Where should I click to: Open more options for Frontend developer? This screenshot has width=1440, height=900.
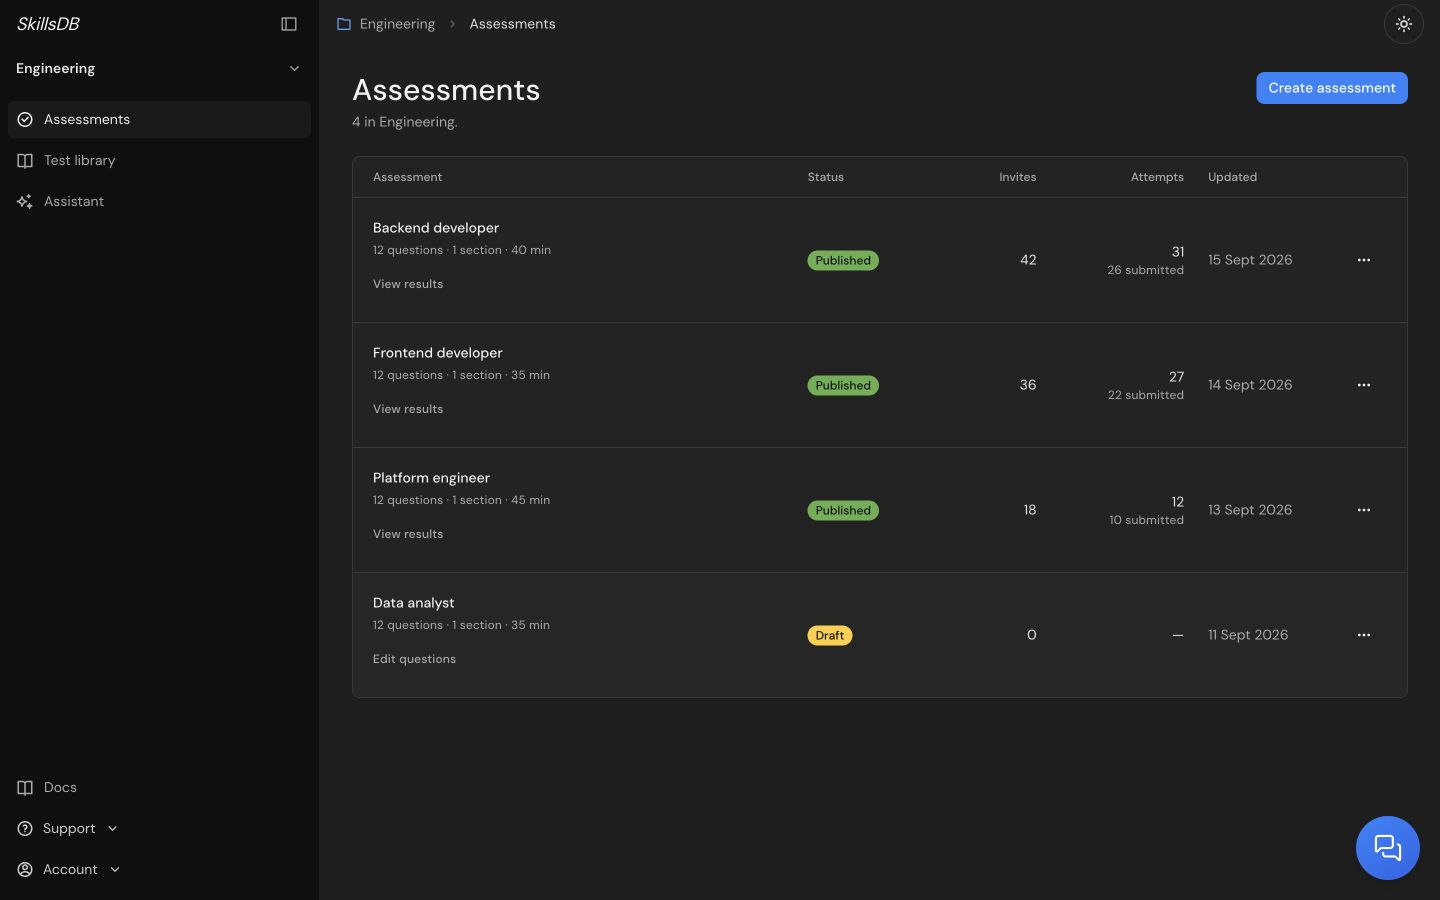click(x=1364, y=385)
